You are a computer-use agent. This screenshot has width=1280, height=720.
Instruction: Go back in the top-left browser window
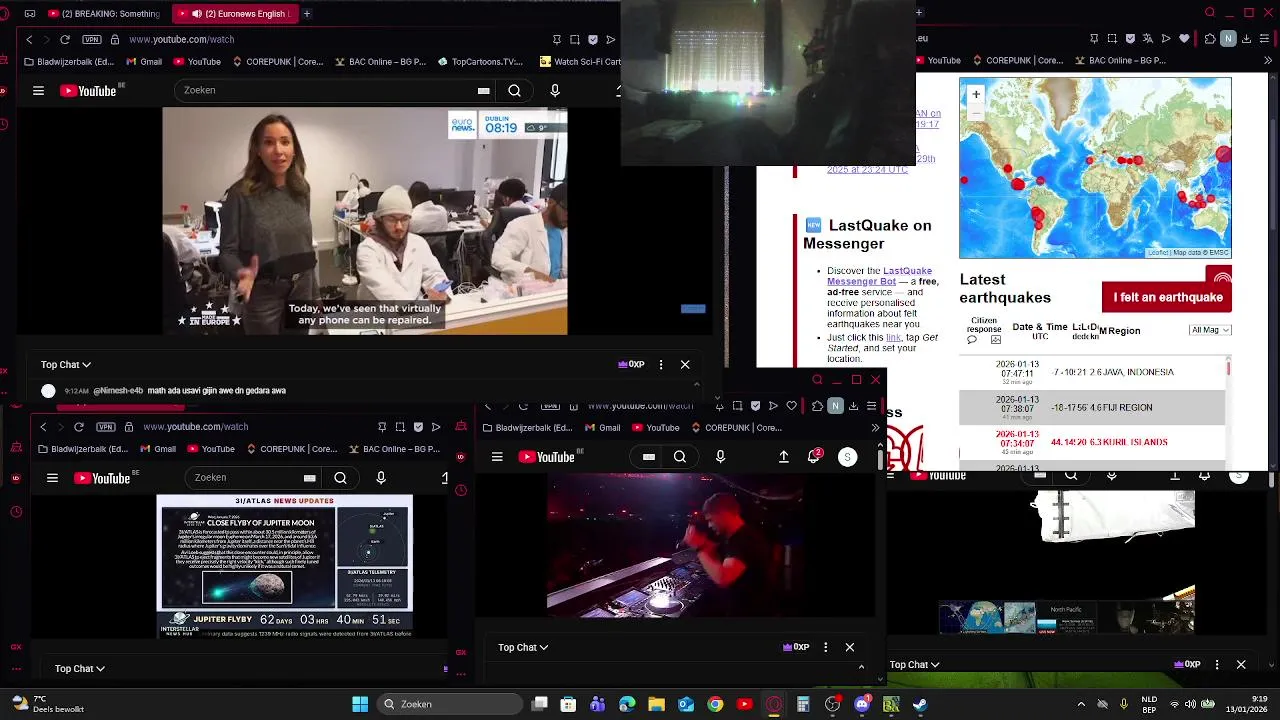point(29,39)
